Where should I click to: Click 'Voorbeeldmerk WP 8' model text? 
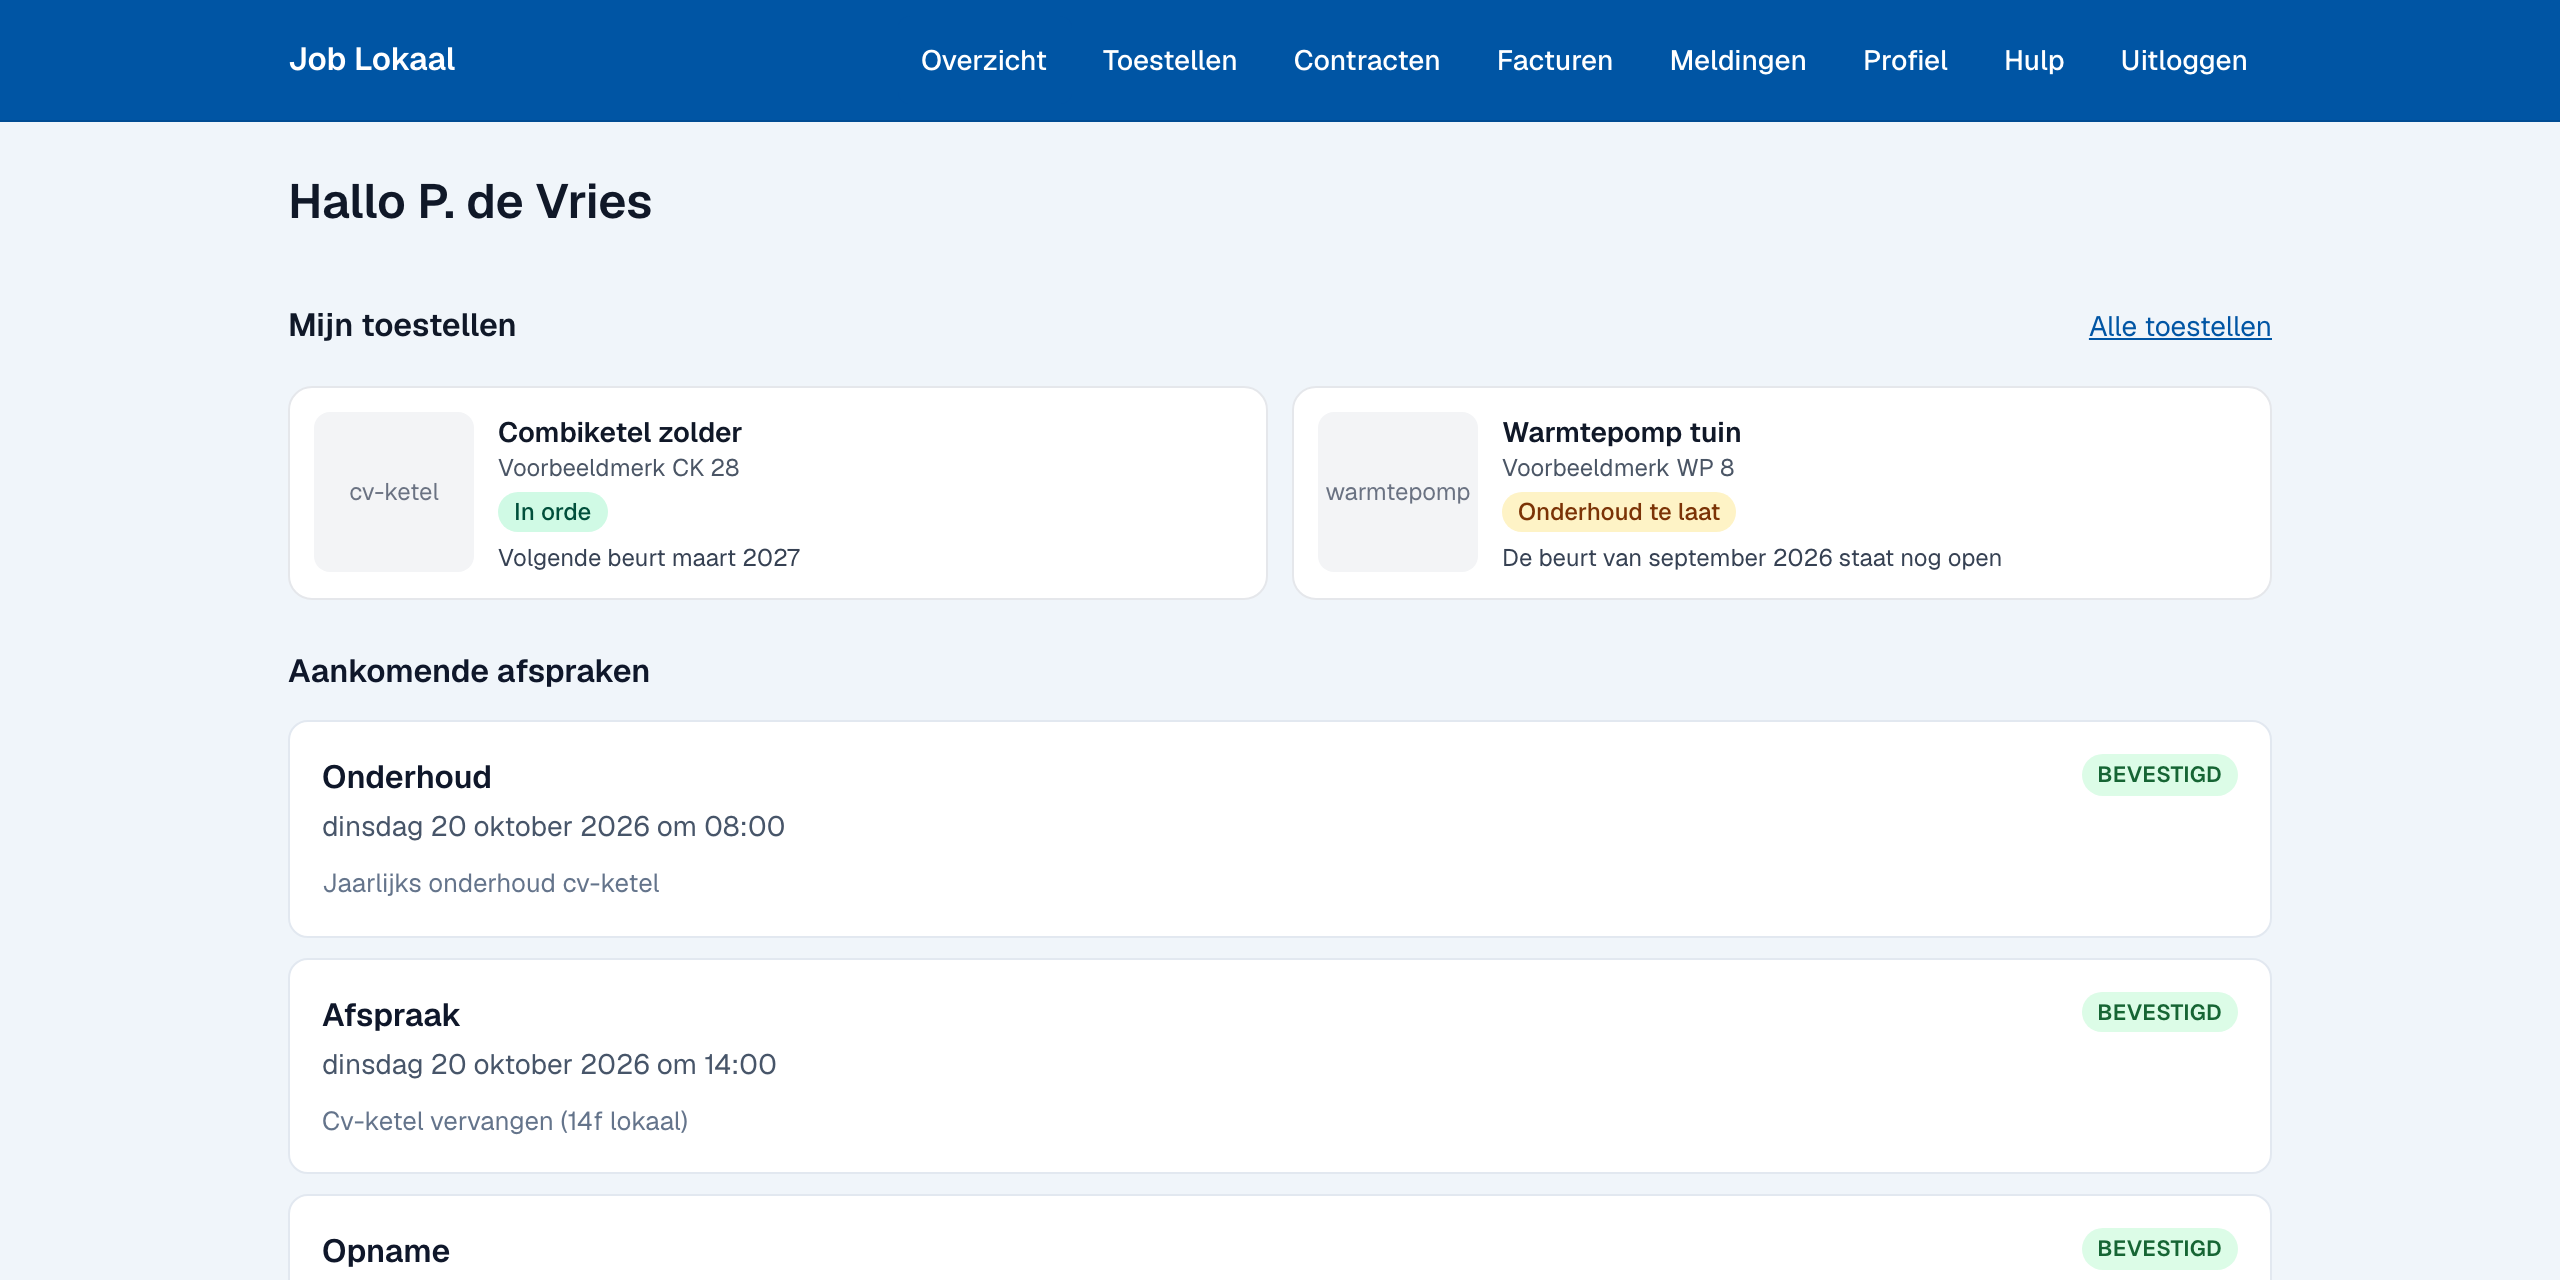1618,468
